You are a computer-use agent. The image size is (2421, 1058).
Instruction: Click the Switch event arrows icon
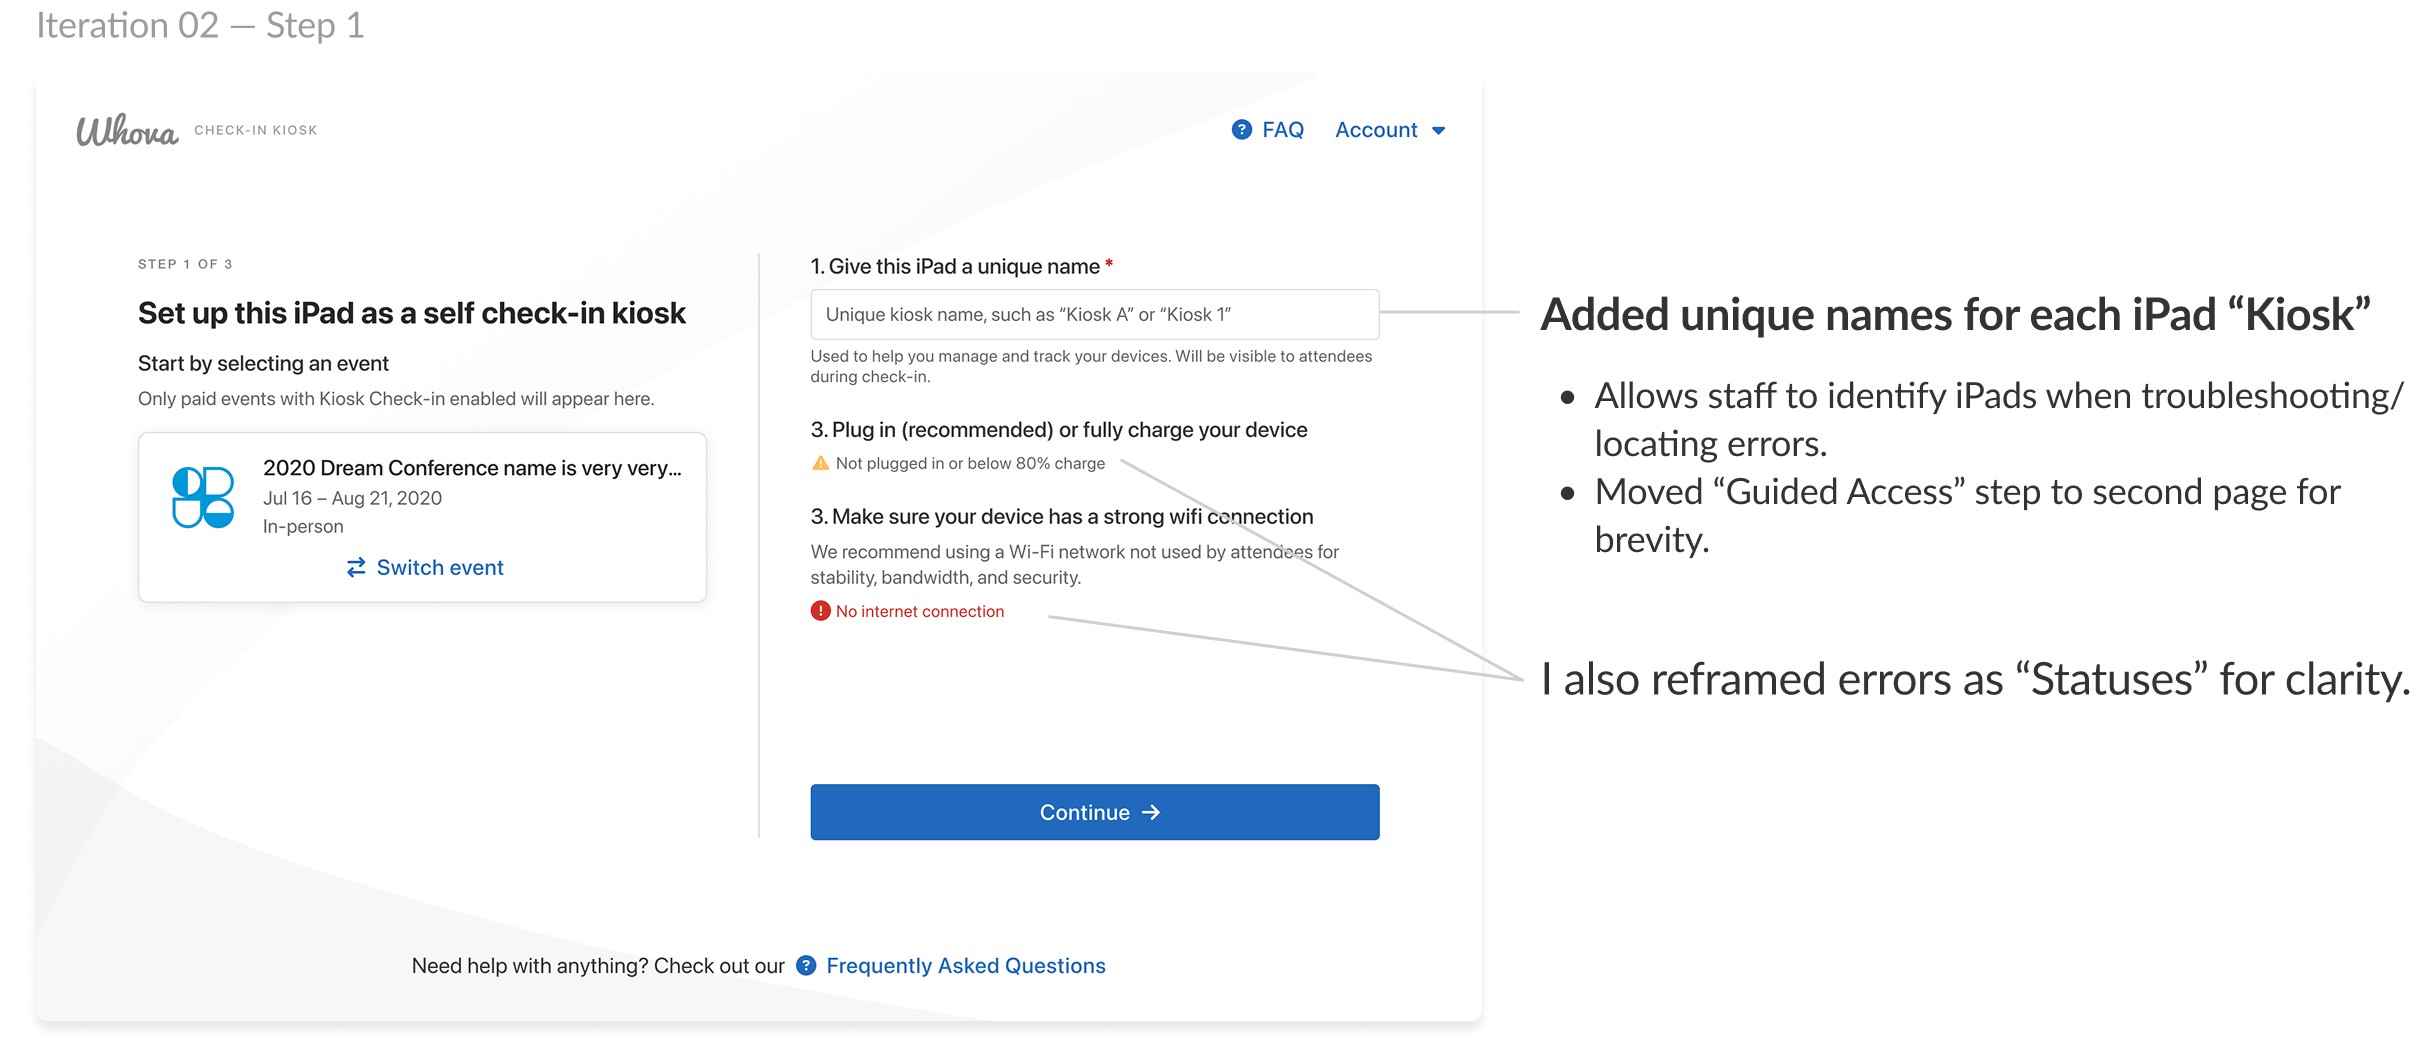[x=356, y=568]
